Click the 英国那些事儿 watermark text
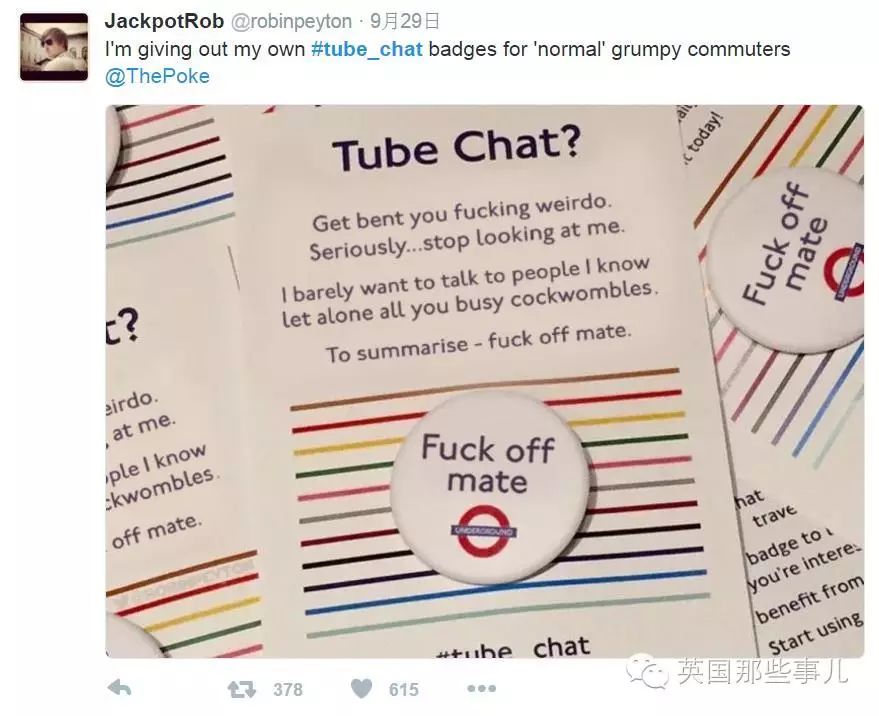The height and width of the screenshot is (716, 879). coord(762,671)
